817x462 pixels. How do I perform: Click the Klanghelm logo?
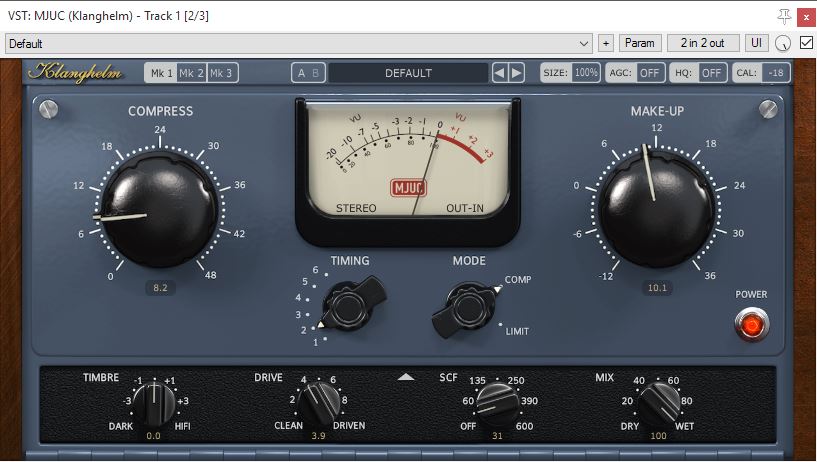tap(75, 72)
